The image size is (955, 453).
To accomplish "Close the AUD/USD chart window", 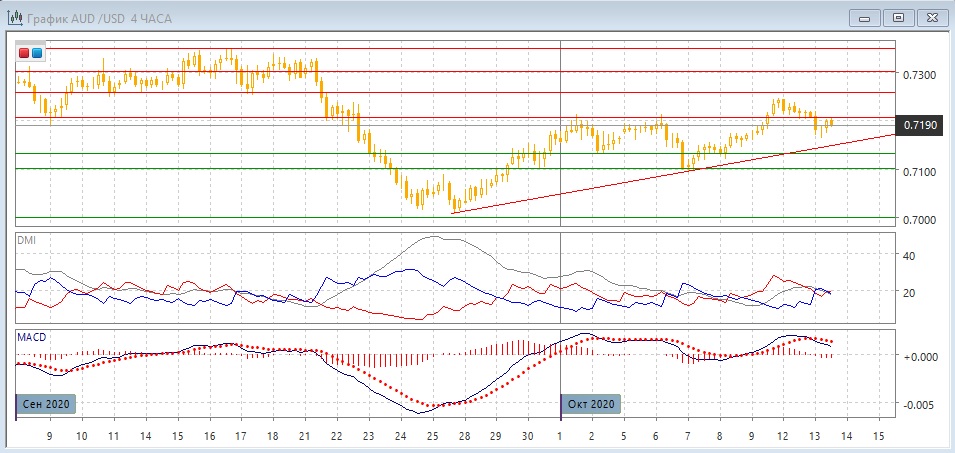I will point(931,17).
